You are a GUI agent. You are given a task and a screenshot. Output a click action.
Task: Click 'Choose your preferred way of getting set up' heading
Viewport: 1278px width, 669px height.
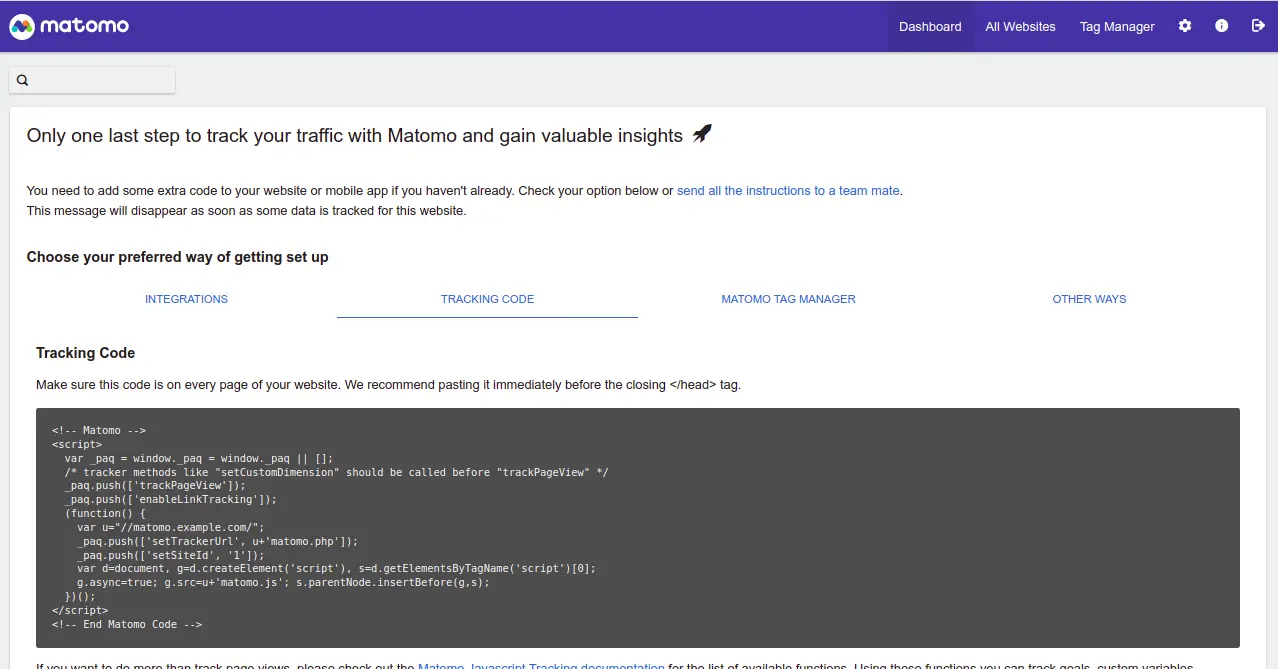pyautogui.click(x=177, y=257)
